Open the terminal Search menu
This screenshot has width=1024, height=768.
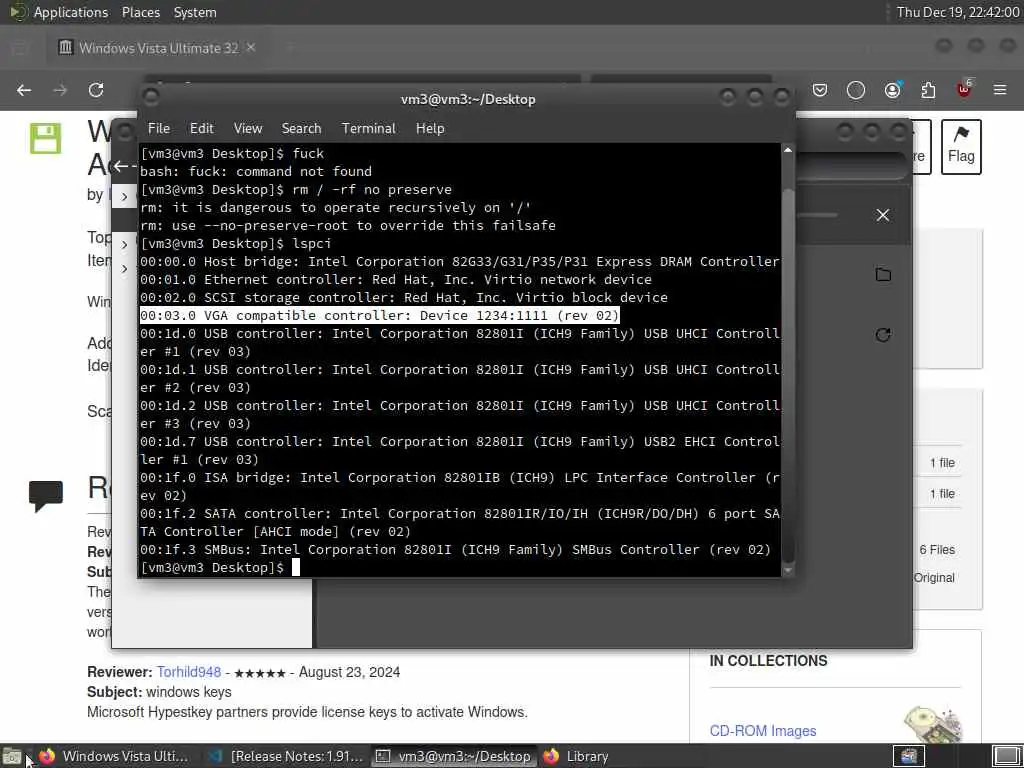point(301,128)
